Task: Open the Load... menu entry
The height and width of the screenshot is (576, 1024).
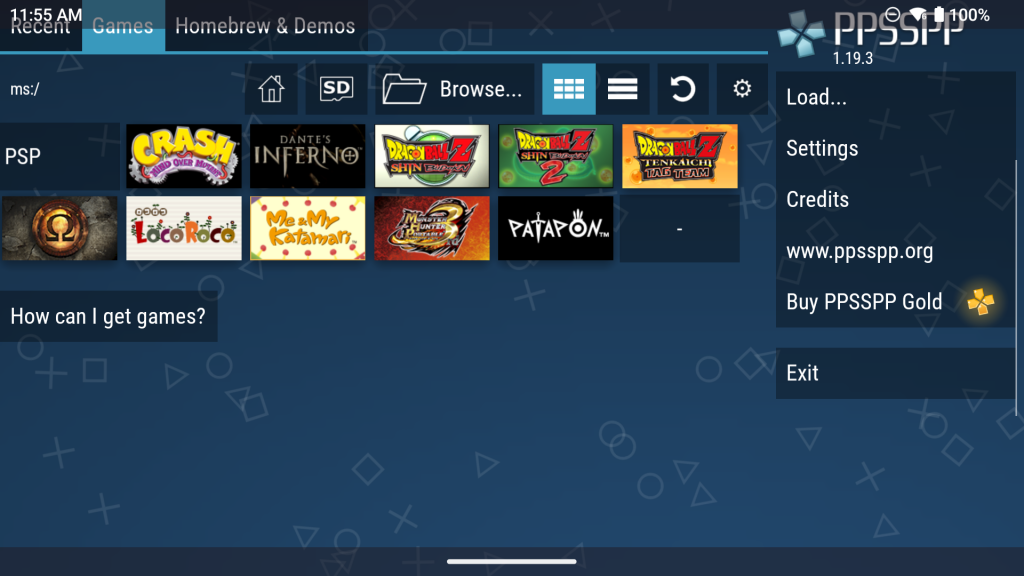Action: coord(895,97)
